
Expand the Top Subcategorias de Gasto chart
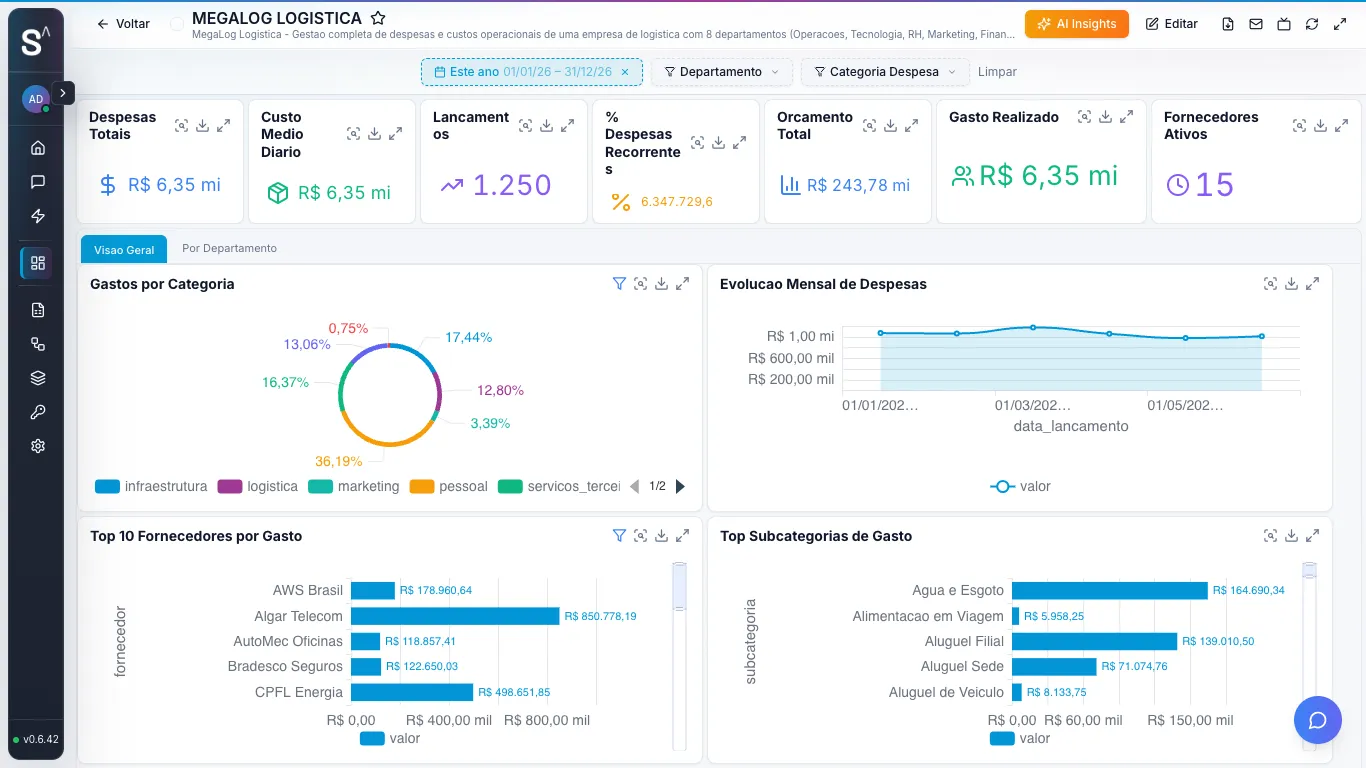pos(1312,536)
